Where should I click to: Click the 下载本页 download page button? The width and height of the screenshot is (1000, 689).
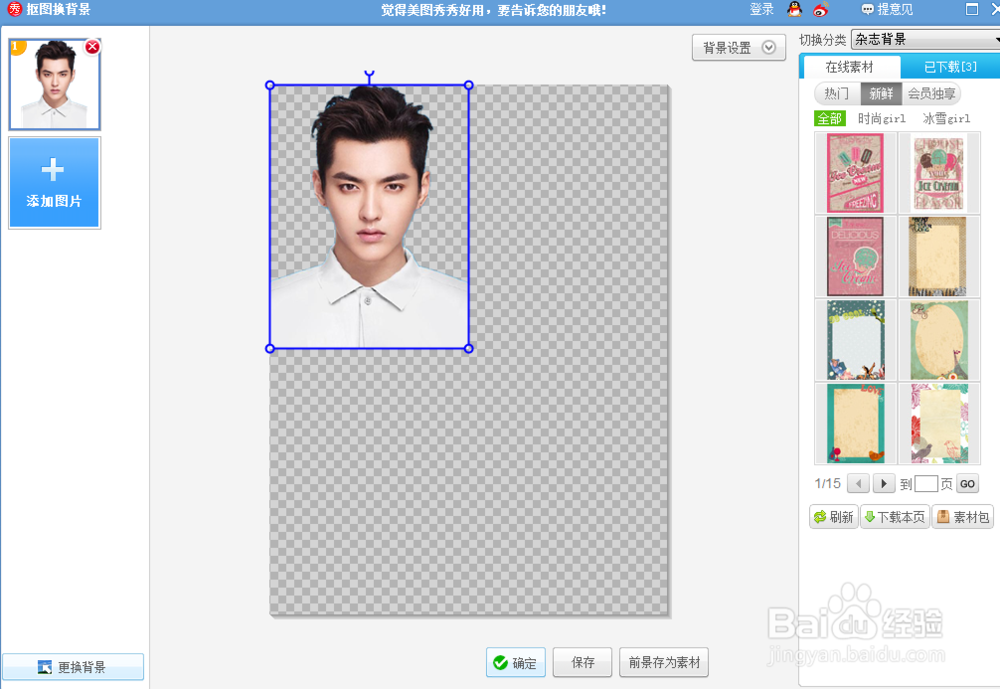click(x=895, y=517)
